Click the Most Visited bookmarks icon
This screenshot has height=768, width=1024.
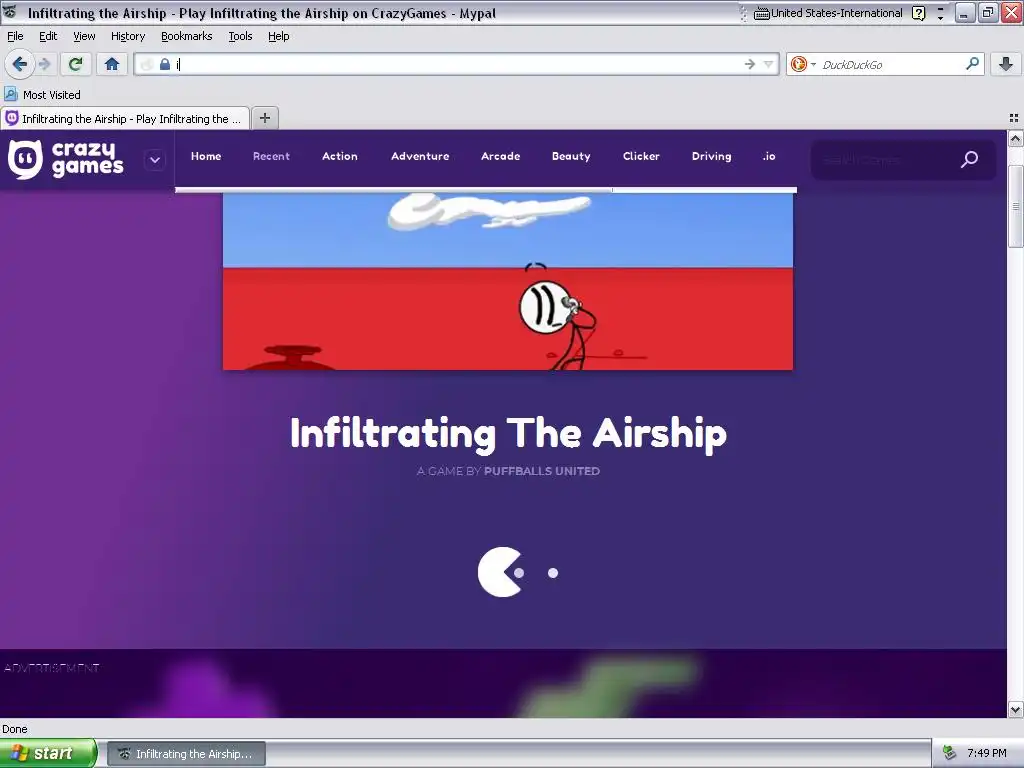point(10,94)
